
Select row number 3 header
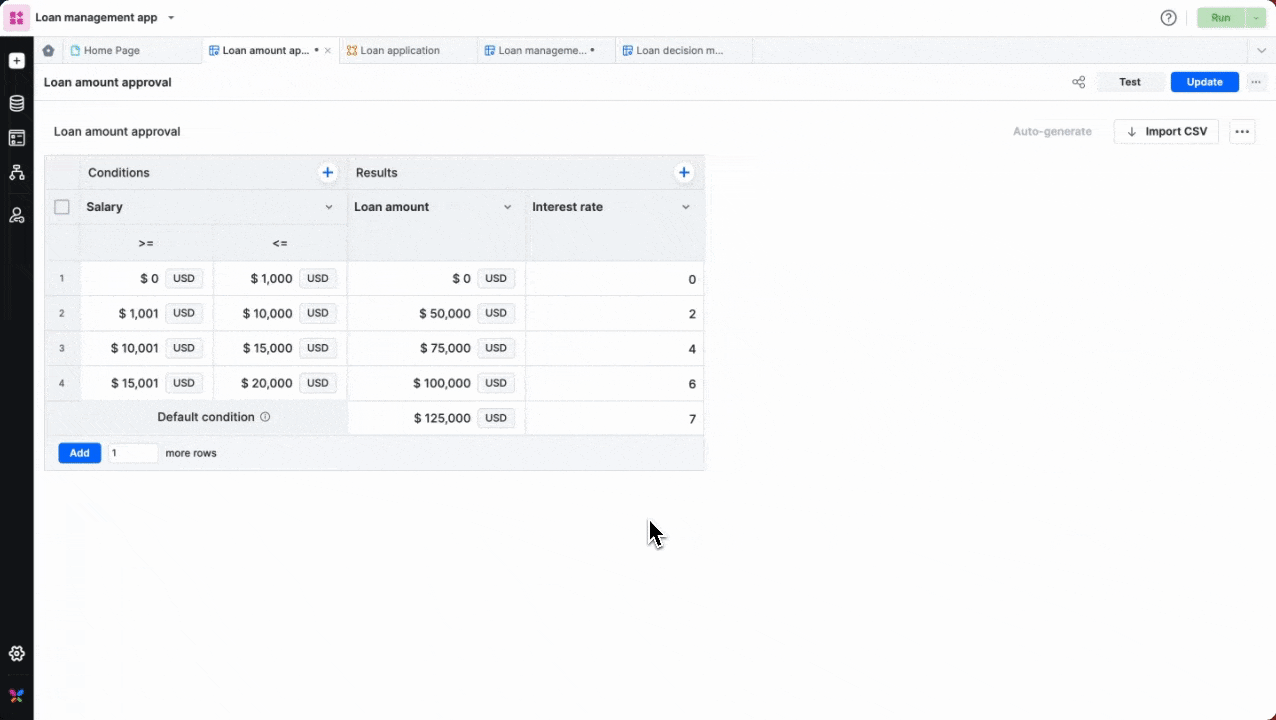point(62,348)
